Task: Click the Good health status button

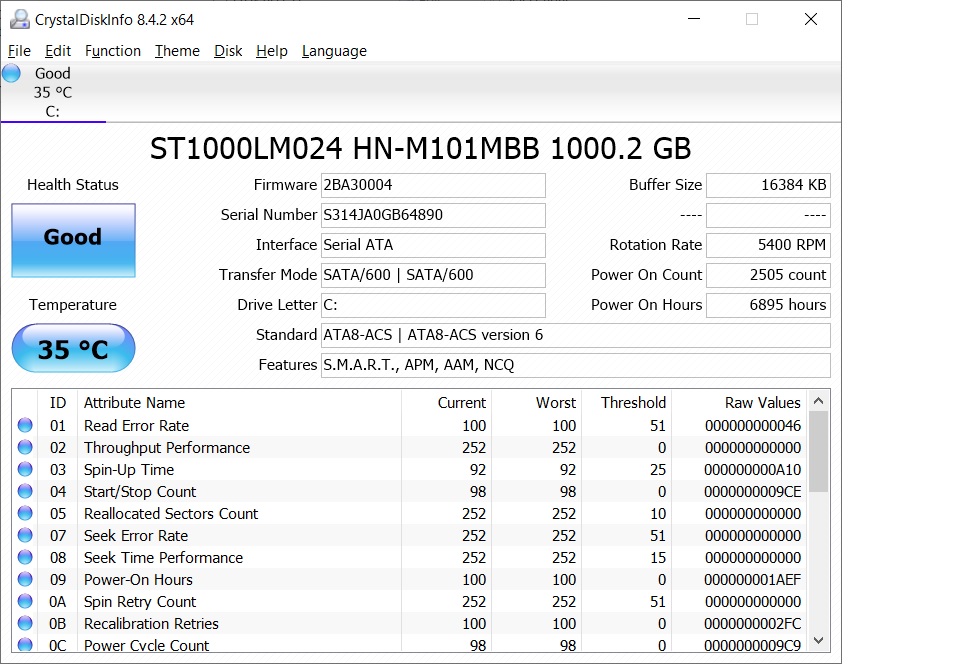Action: [x=73, y=240]
